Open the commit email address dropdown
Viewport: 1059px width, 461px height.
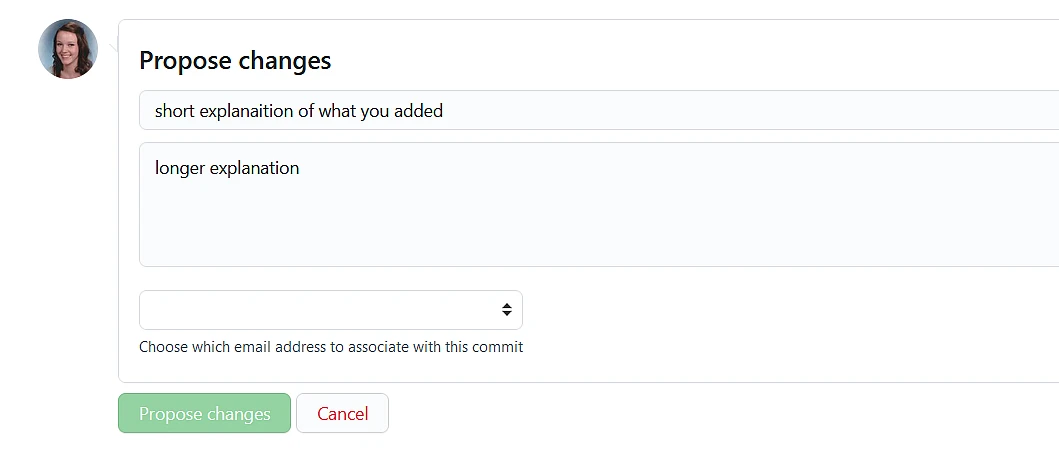(330, 310)
